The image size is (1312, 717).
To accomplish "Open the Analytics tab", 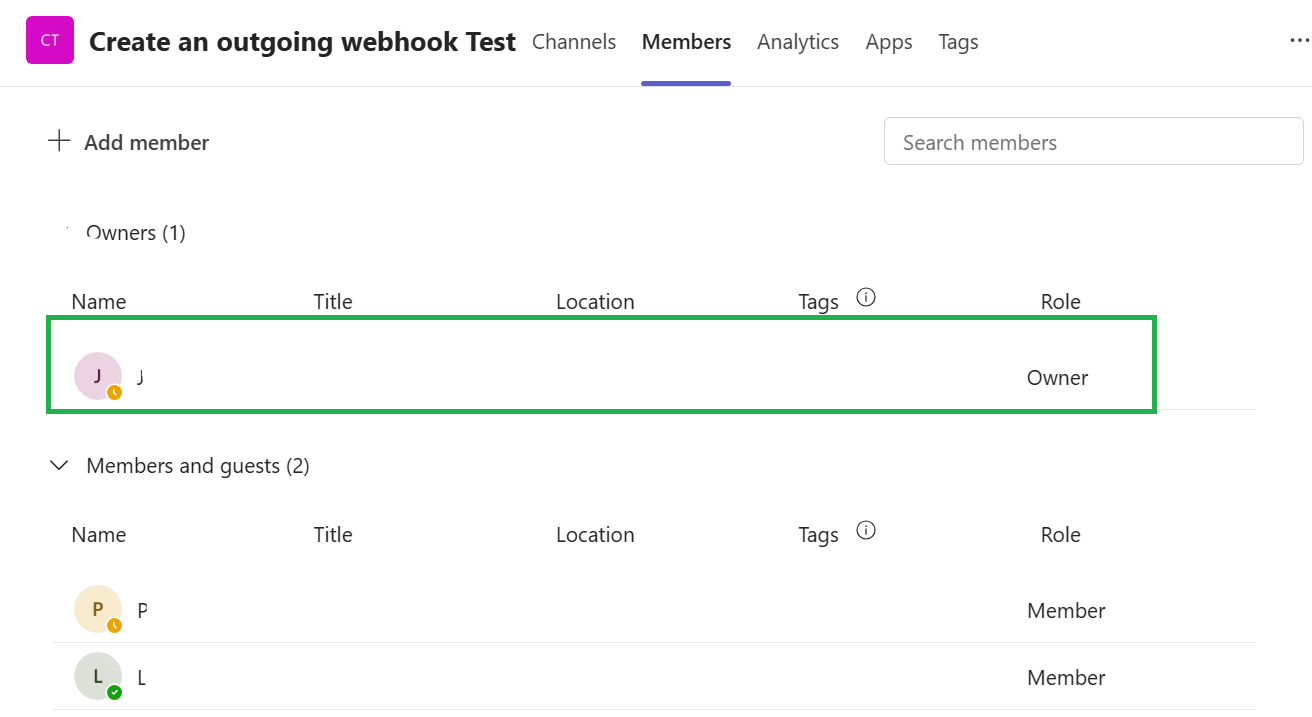I will point(798,42).
